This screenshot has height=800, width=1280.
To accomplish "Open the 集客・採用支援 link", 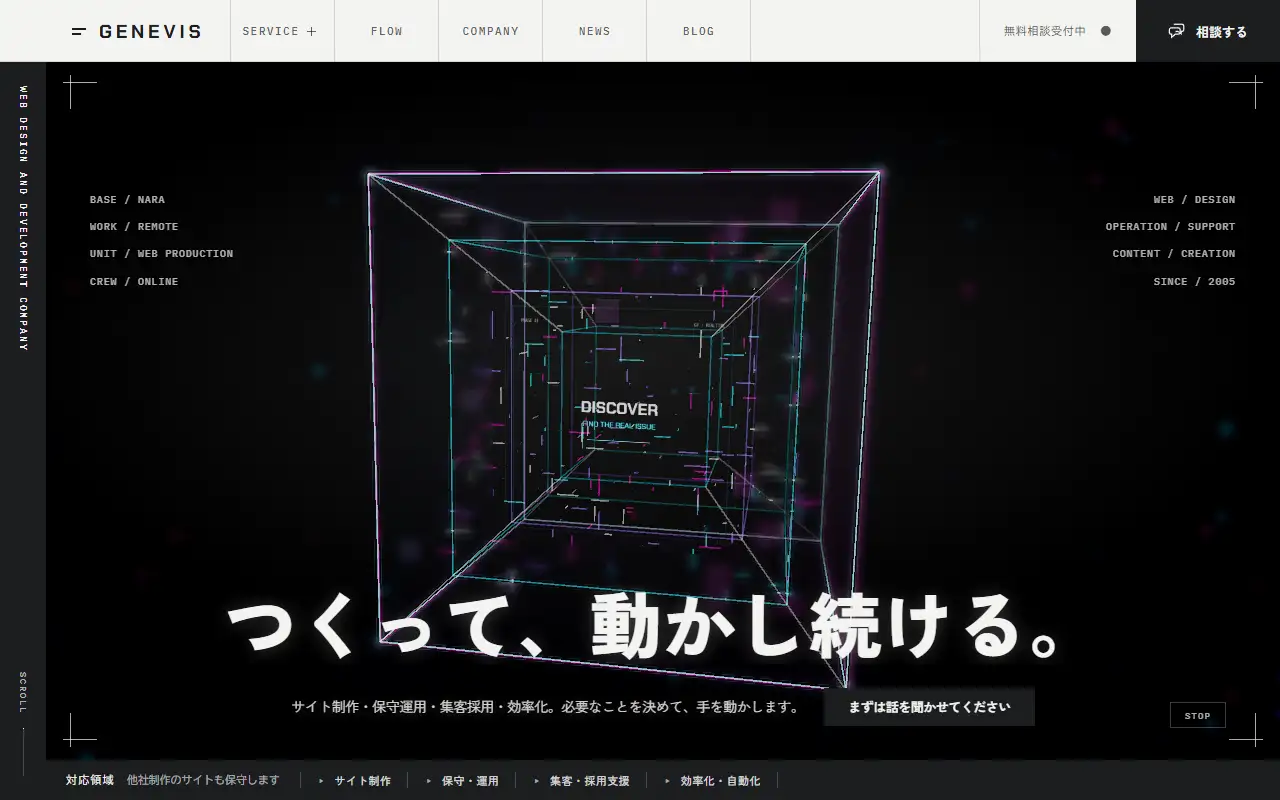I will tap(590, 781).
